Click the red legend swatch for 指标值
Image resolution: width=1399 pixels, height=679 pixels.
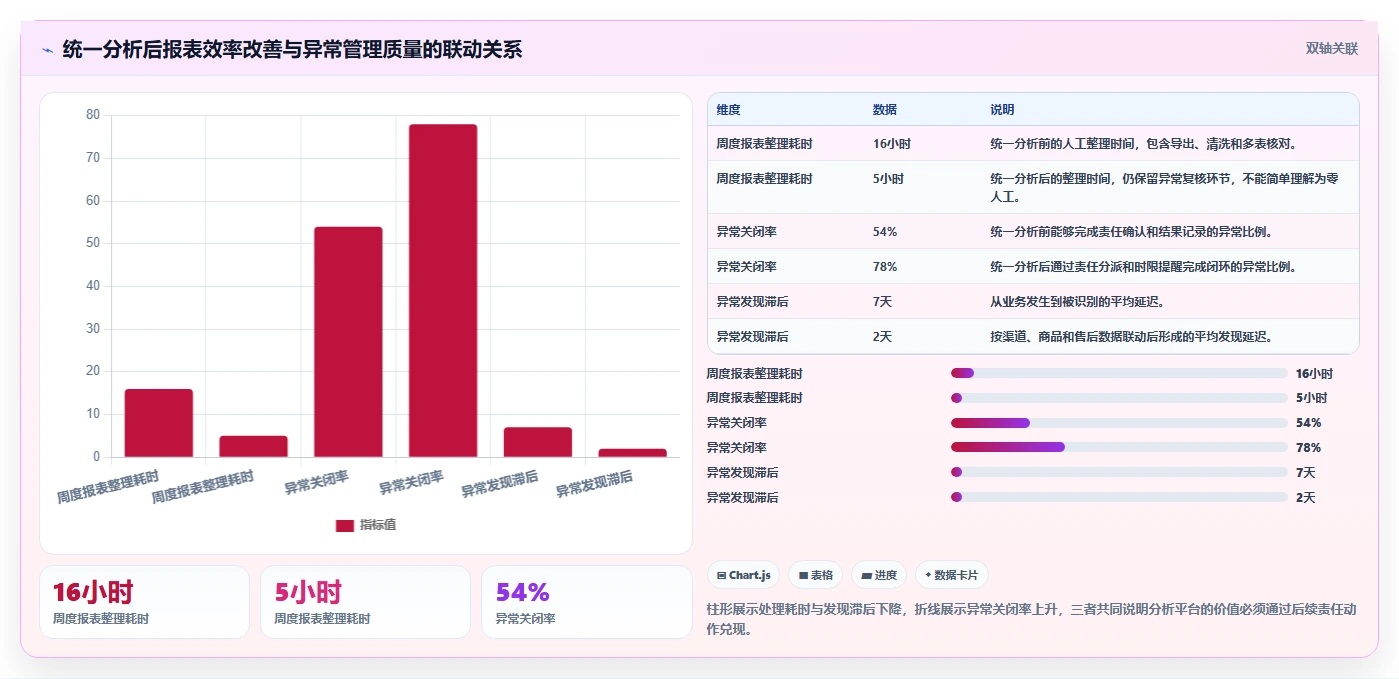pyautogui.click(x=344, y=525)
